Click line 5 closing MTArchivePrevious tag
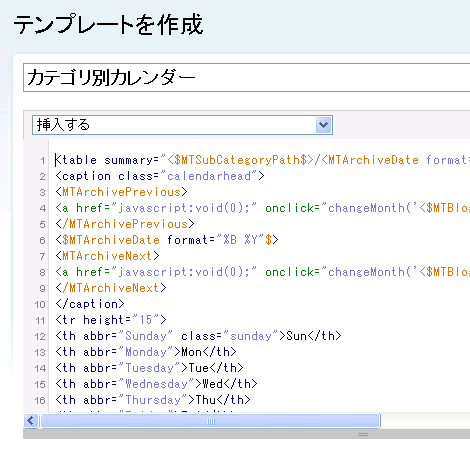This screenshot has width=470, height=454. 125,224
